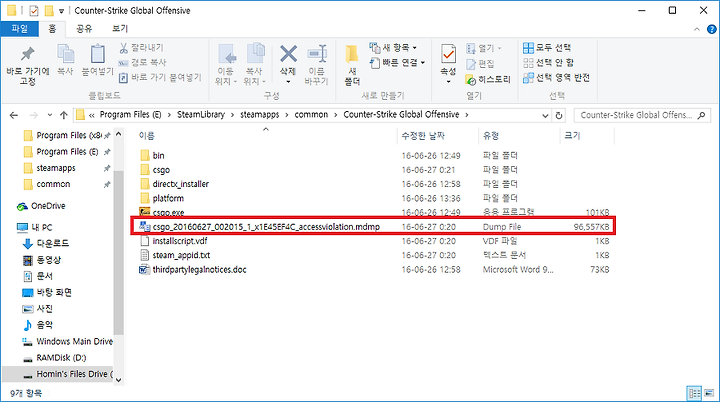Open the File (파일) ribbon tab
This screenshot has width=720, height=402.
click(19, 29)
